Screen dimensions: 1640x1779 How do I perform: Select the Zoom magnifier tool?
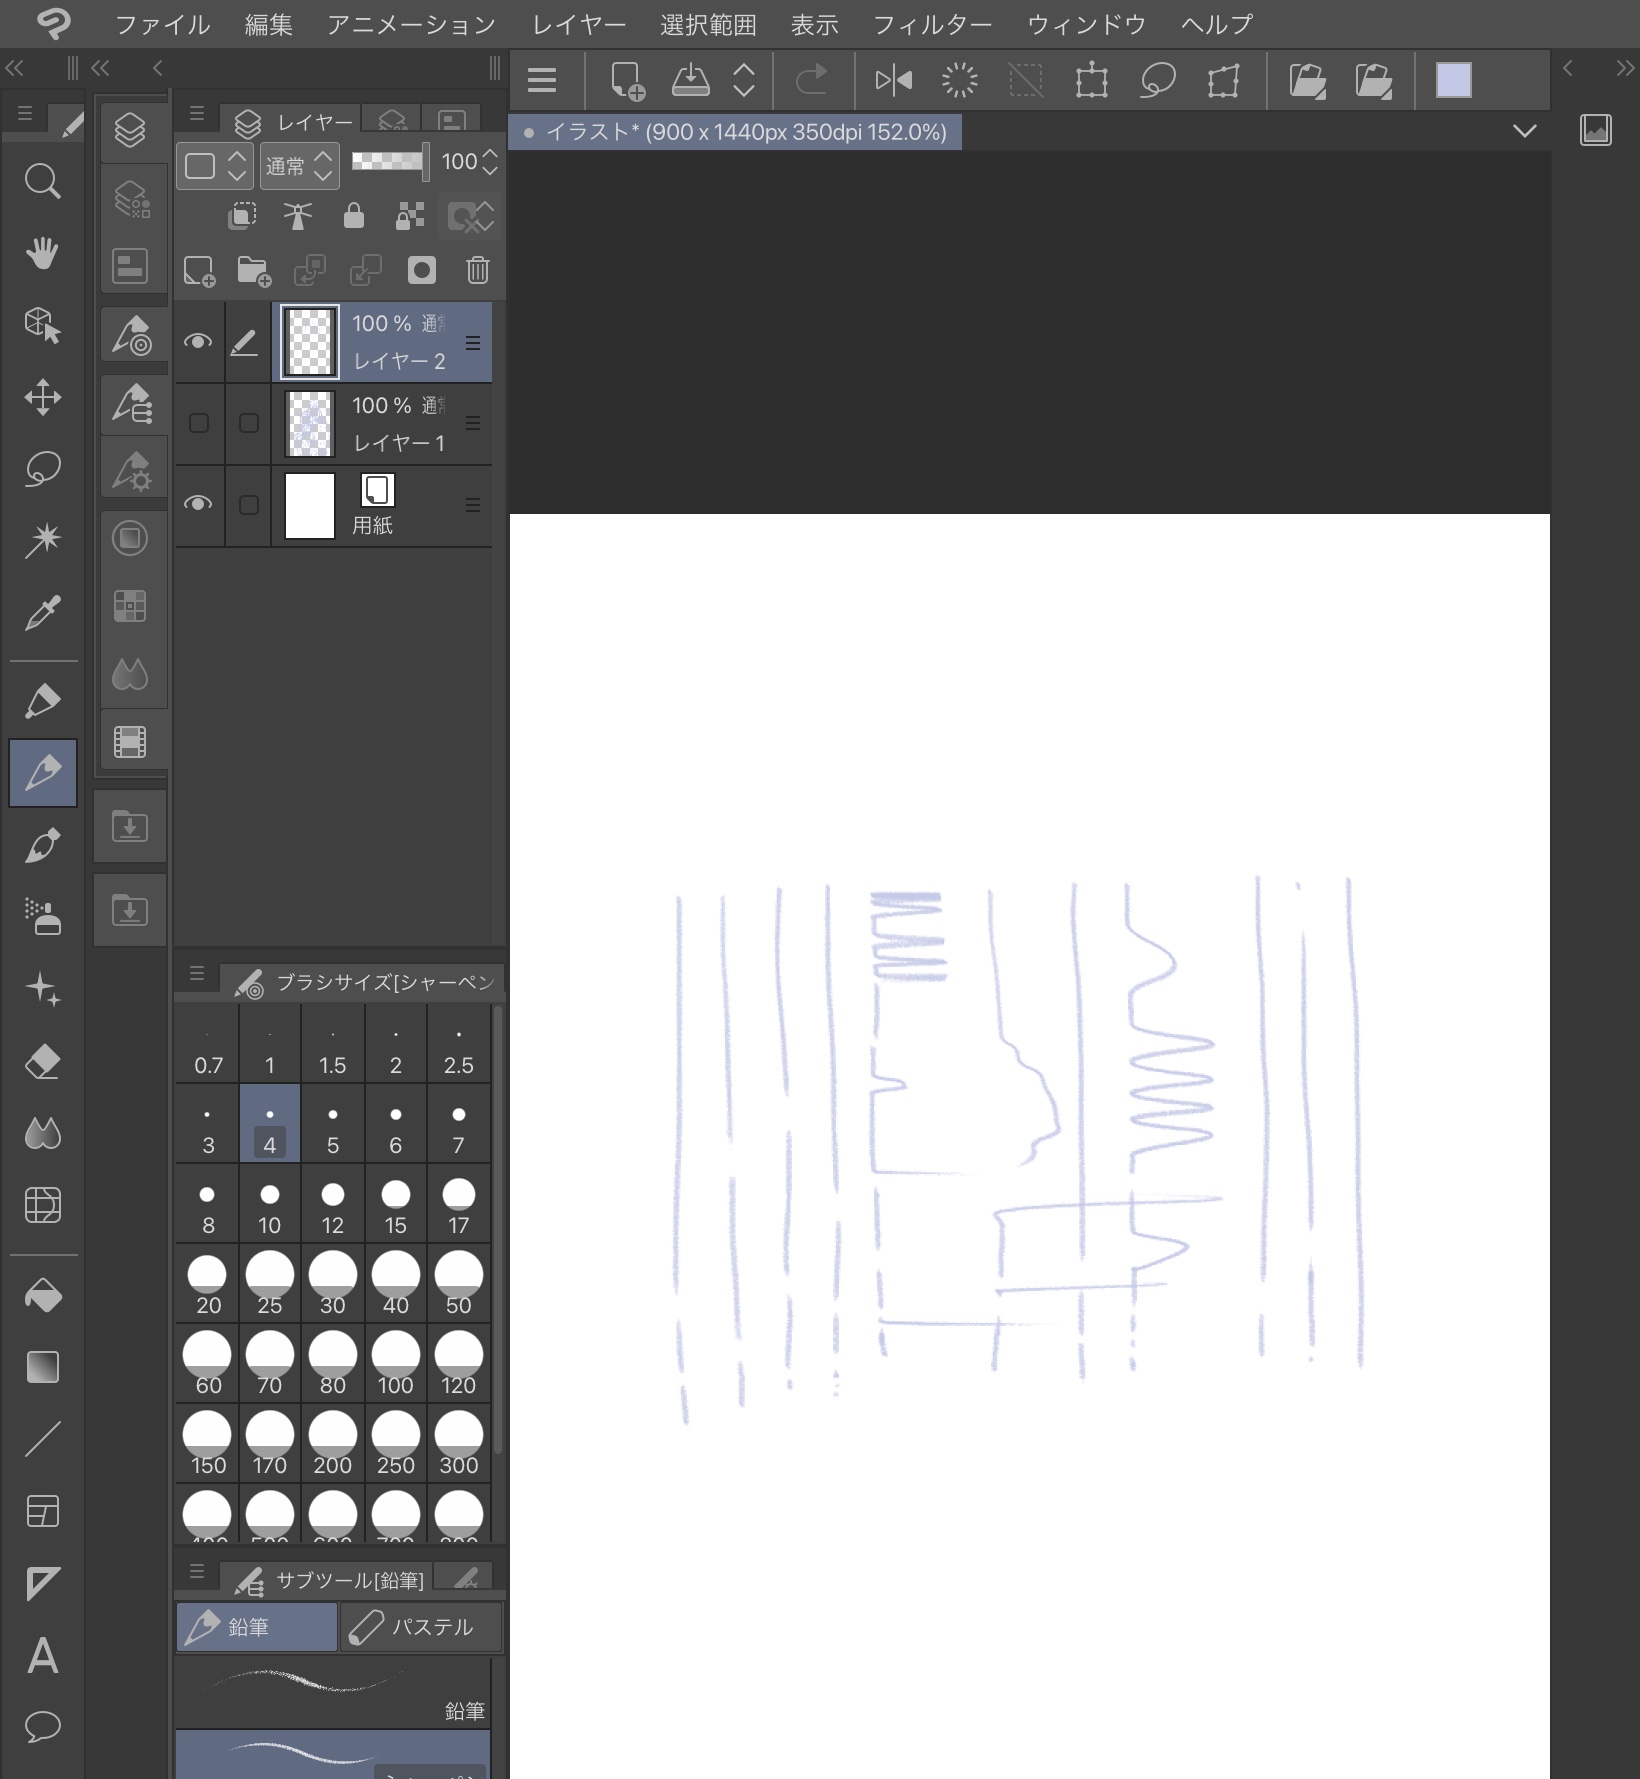click(42, 182)
